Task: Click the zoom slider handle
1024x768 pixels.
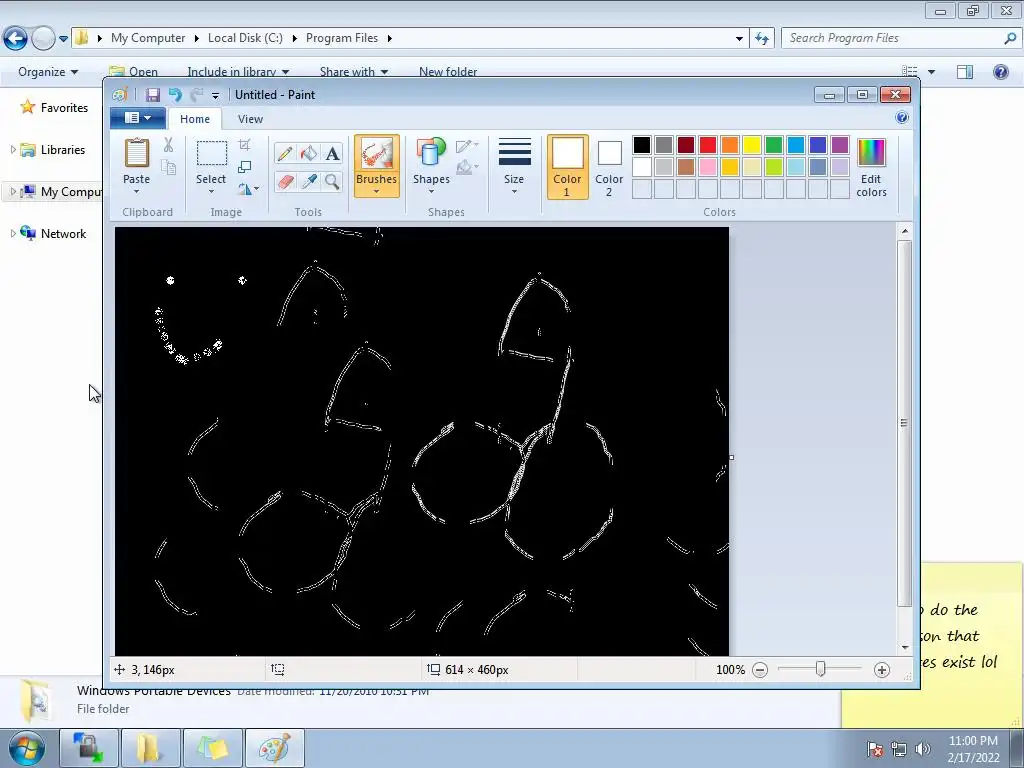Action: click(821, 669)
